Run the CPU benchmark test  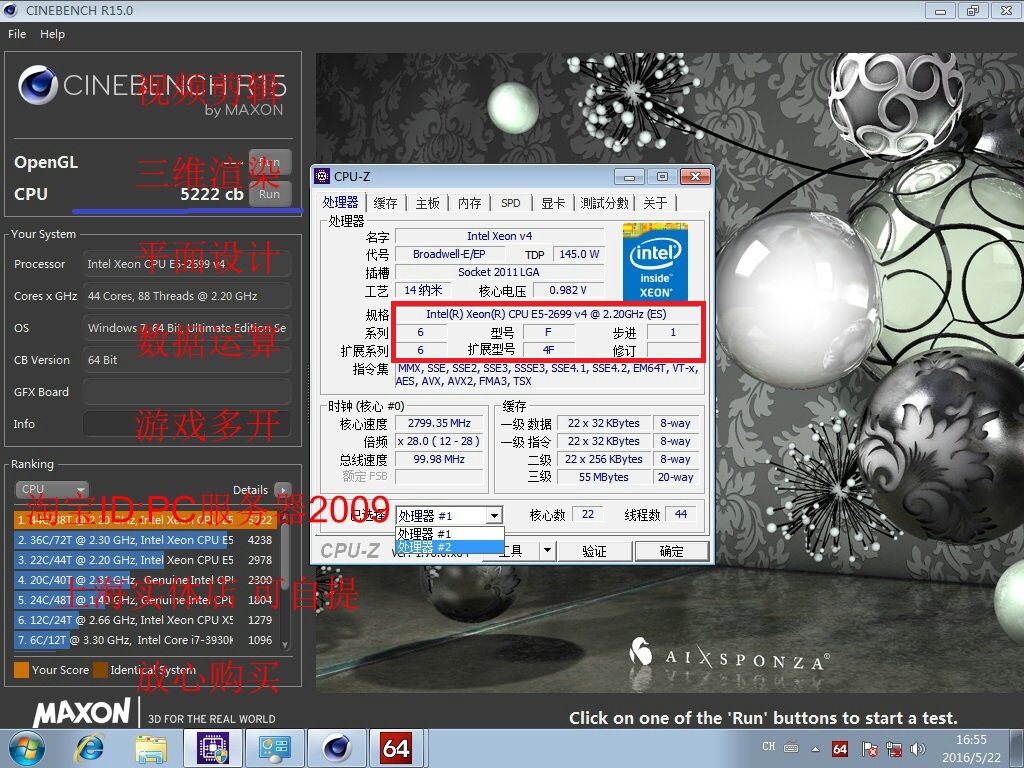coord(269,194)
